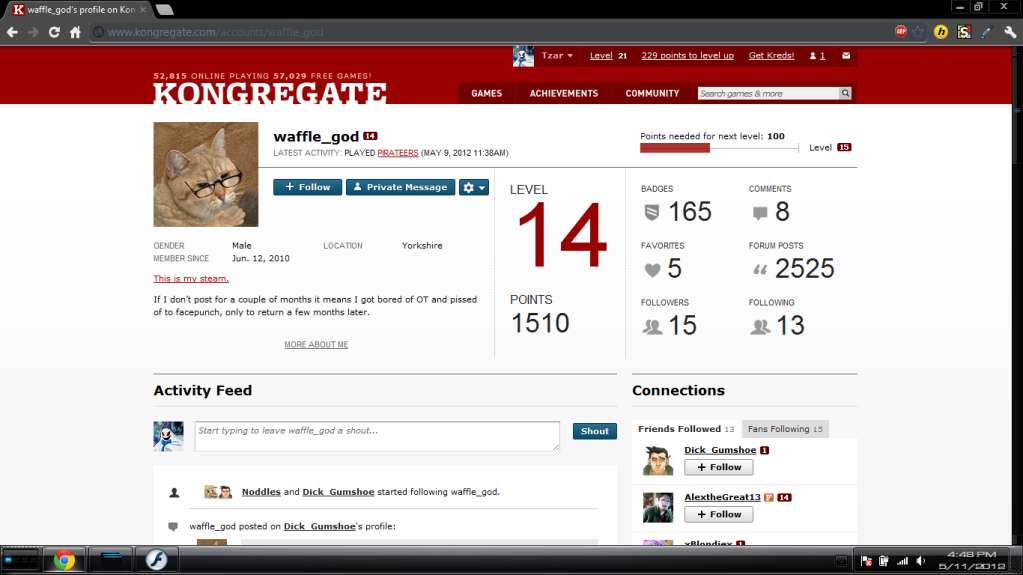Send a Private Message
This screenshot has width=1023, height=575.
coord(400,187)
